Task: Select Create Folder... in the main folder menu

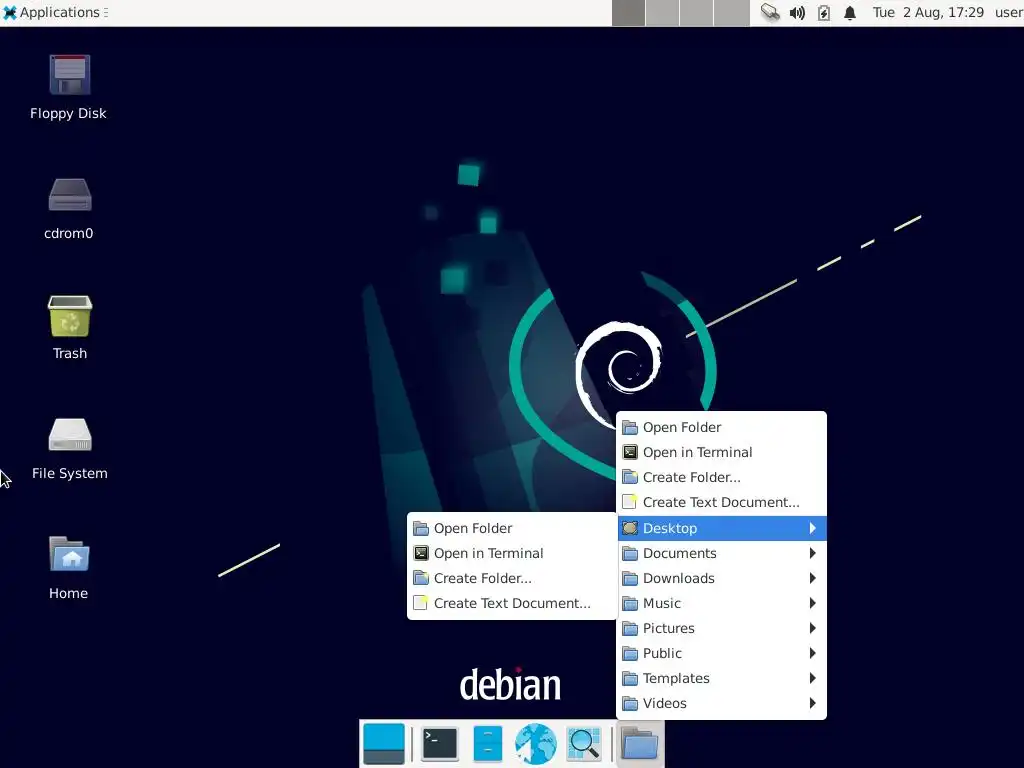Action: [x=722, y=477]
